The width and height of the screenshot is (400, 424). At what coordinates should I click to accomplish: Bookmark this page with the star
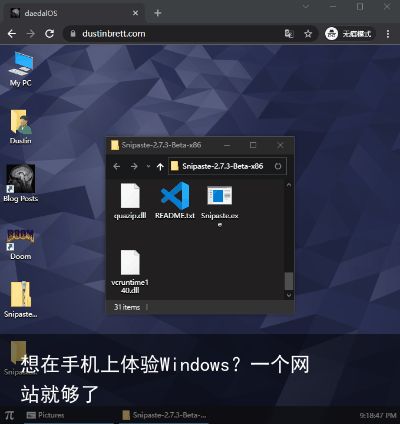[308, 34]
